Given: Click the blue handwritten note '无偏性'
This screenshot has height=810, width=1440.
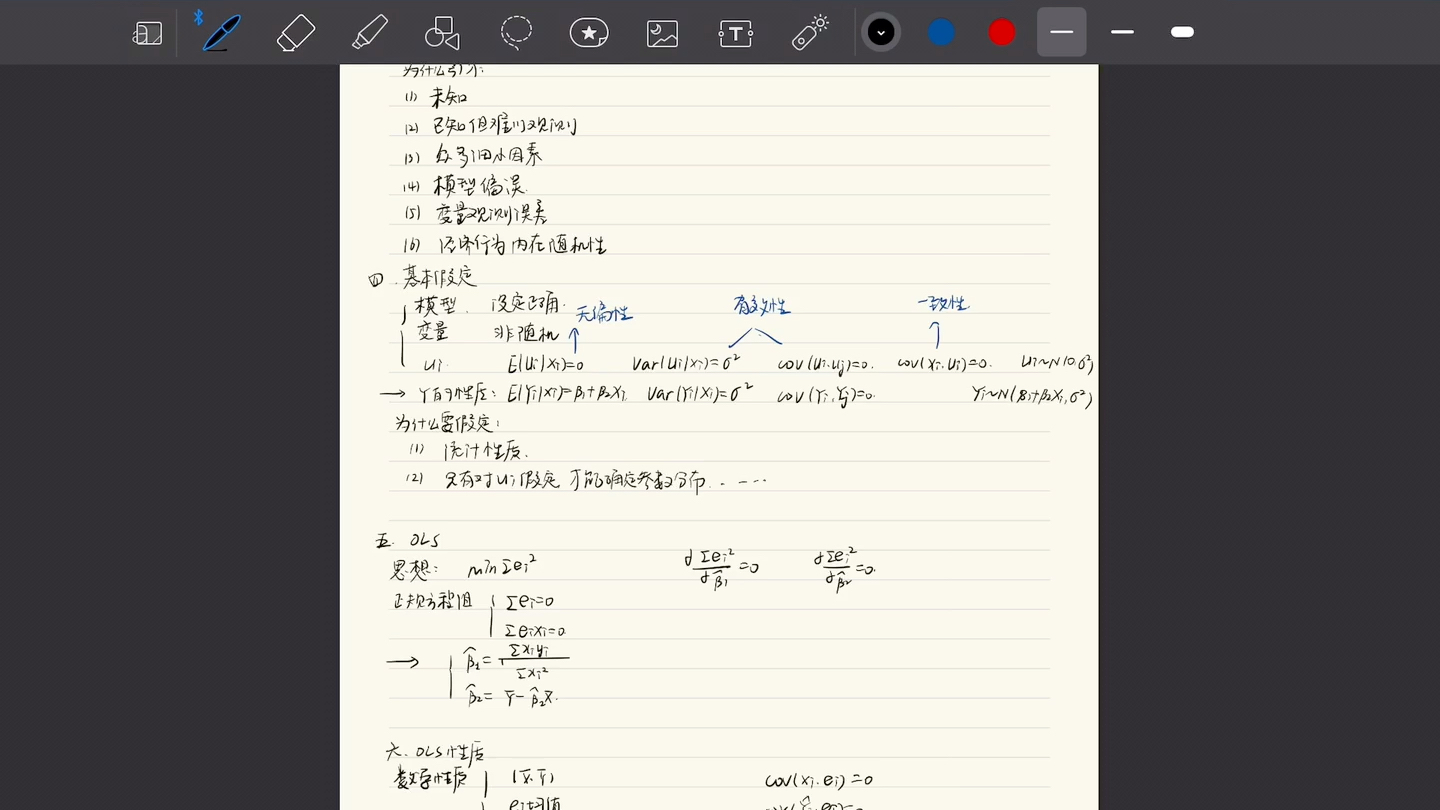Looking at the screenshot, I should (603, 314).
